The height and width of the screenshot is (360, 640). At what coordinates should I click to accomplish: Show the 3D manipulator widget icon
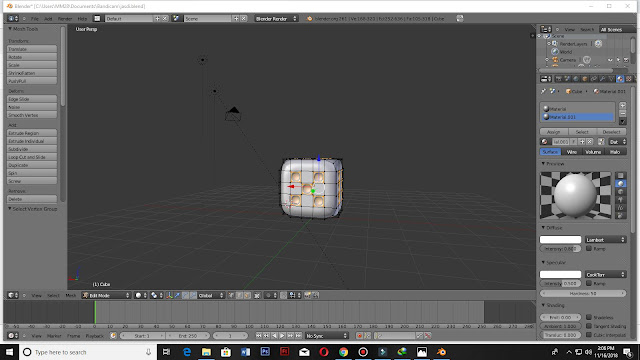tap(169, 295)
